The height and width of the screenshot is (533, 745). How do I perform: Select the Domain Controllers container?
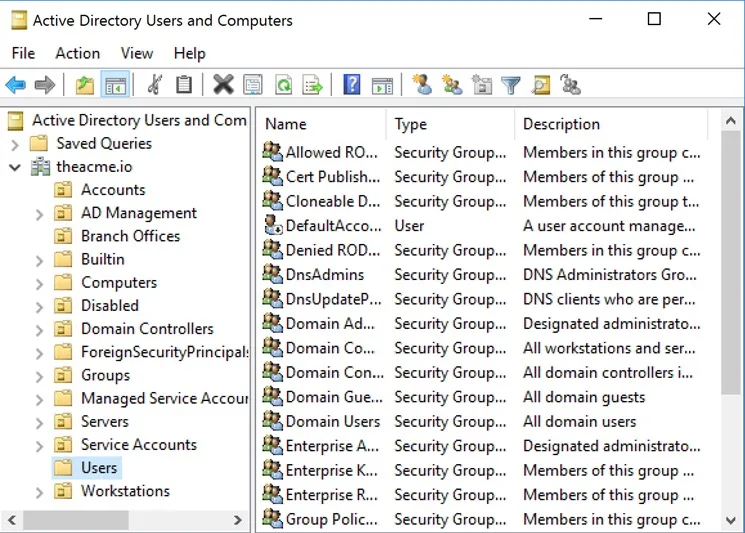(147, 329)
